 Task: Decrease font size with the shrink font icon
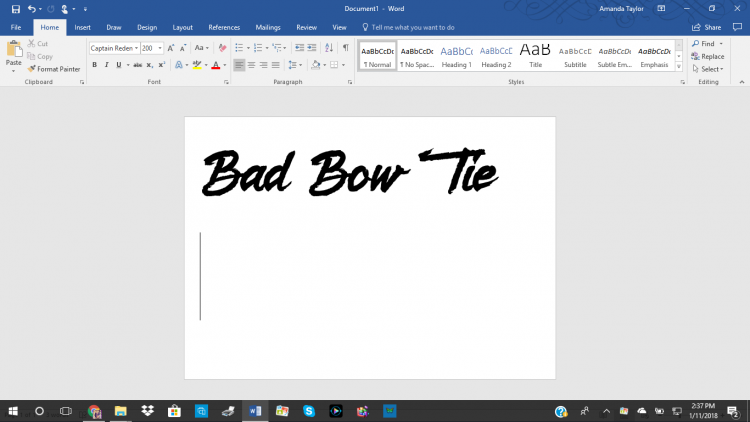tap(183, 48)
